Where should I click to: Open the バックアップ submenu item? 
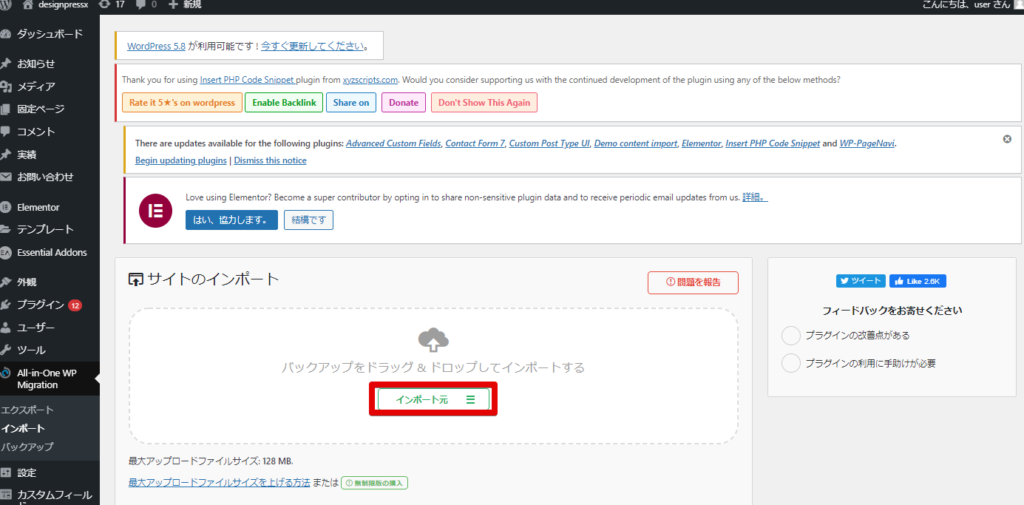coord(27,446)
